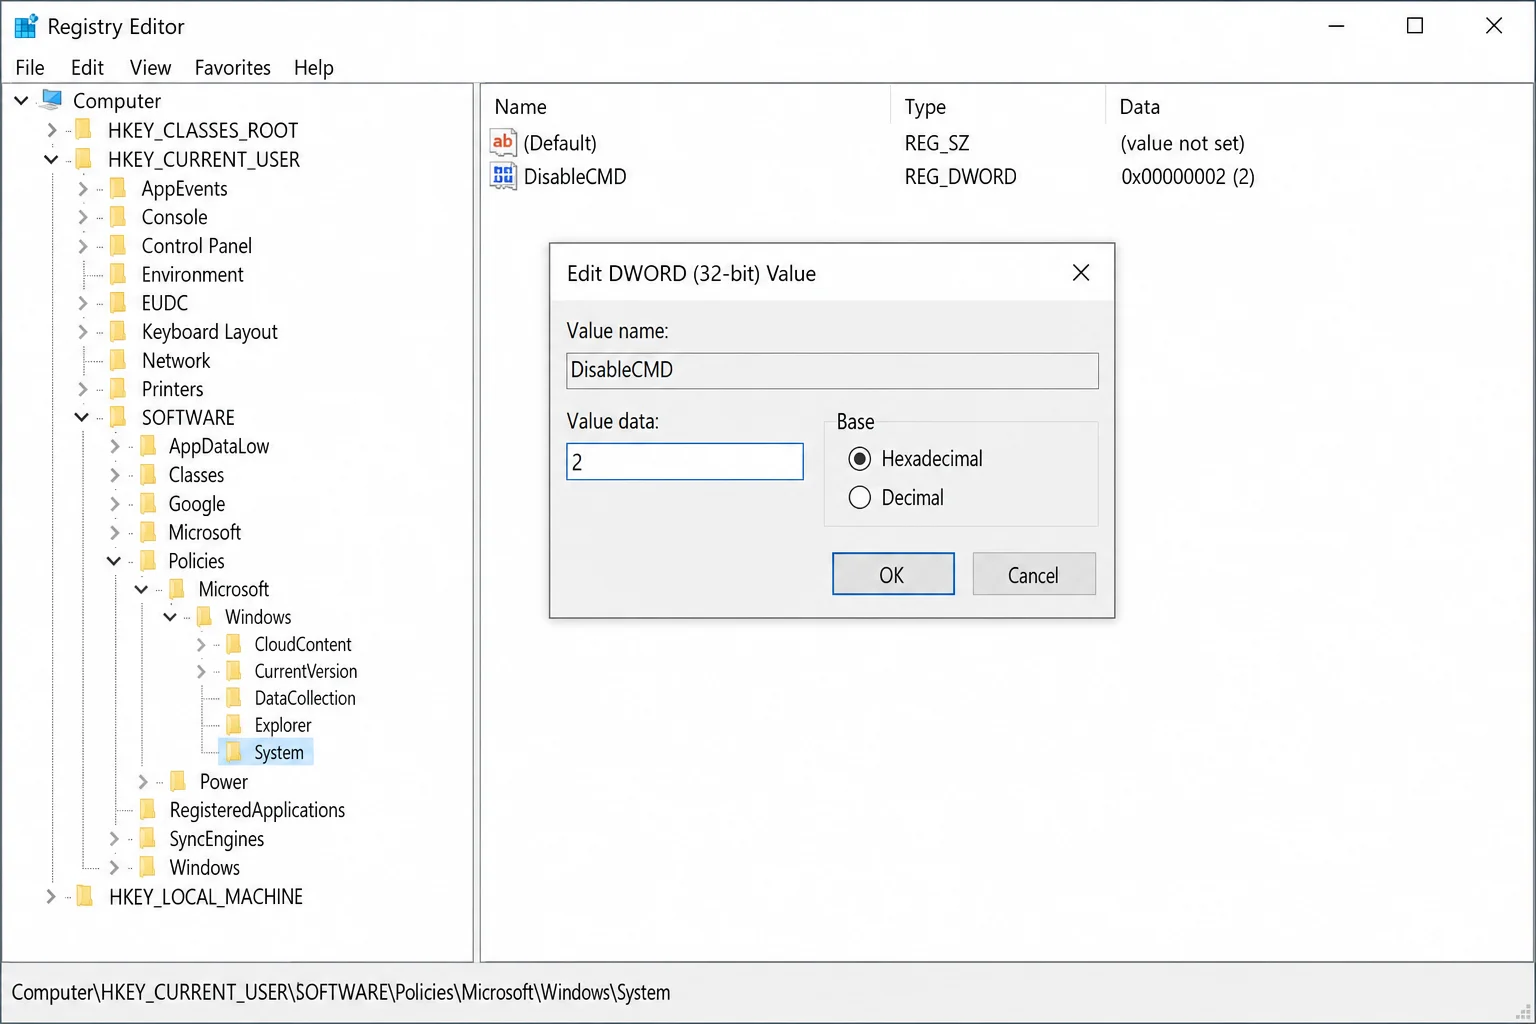Image resolution: width=1536 pixels, height=1024 pixels.
Task: Click the Printers folder icon
Action: click(x=118, y=389)
